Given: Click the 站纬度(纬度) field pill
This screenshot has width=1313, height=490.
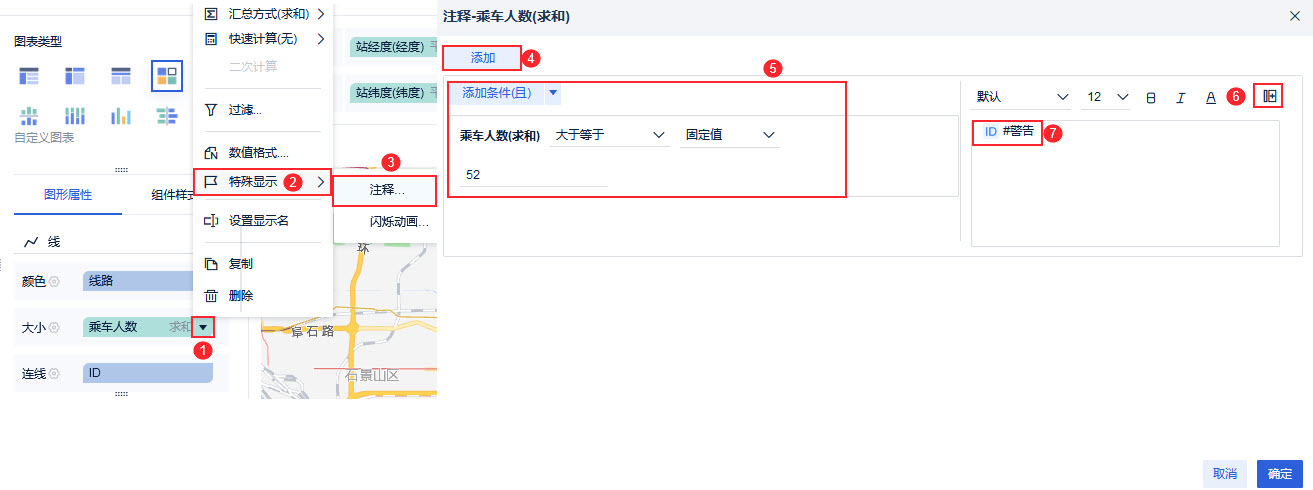Looking at the screenshot, I should [x=392, y=93].
